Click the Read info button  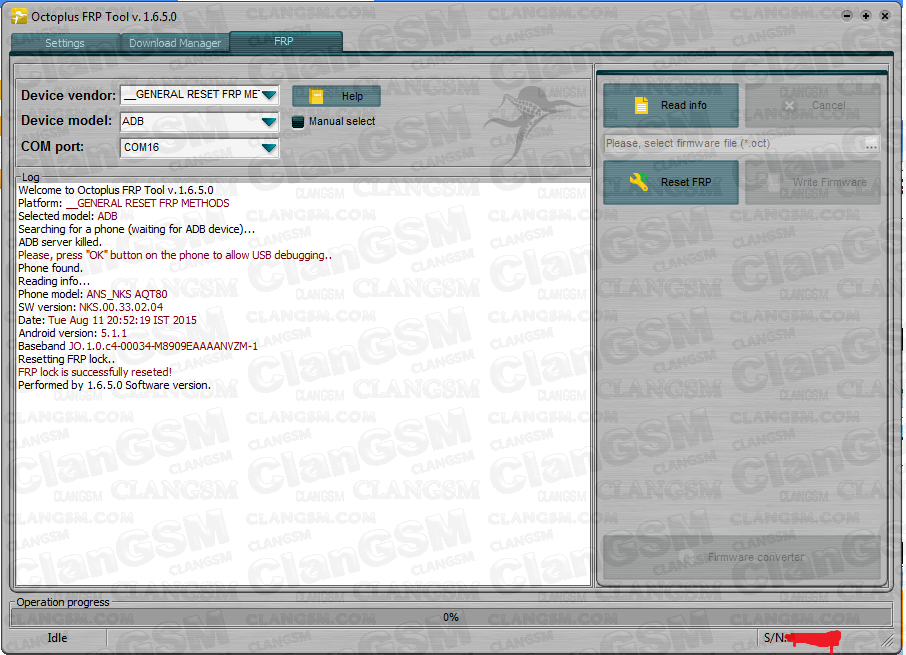671,105
